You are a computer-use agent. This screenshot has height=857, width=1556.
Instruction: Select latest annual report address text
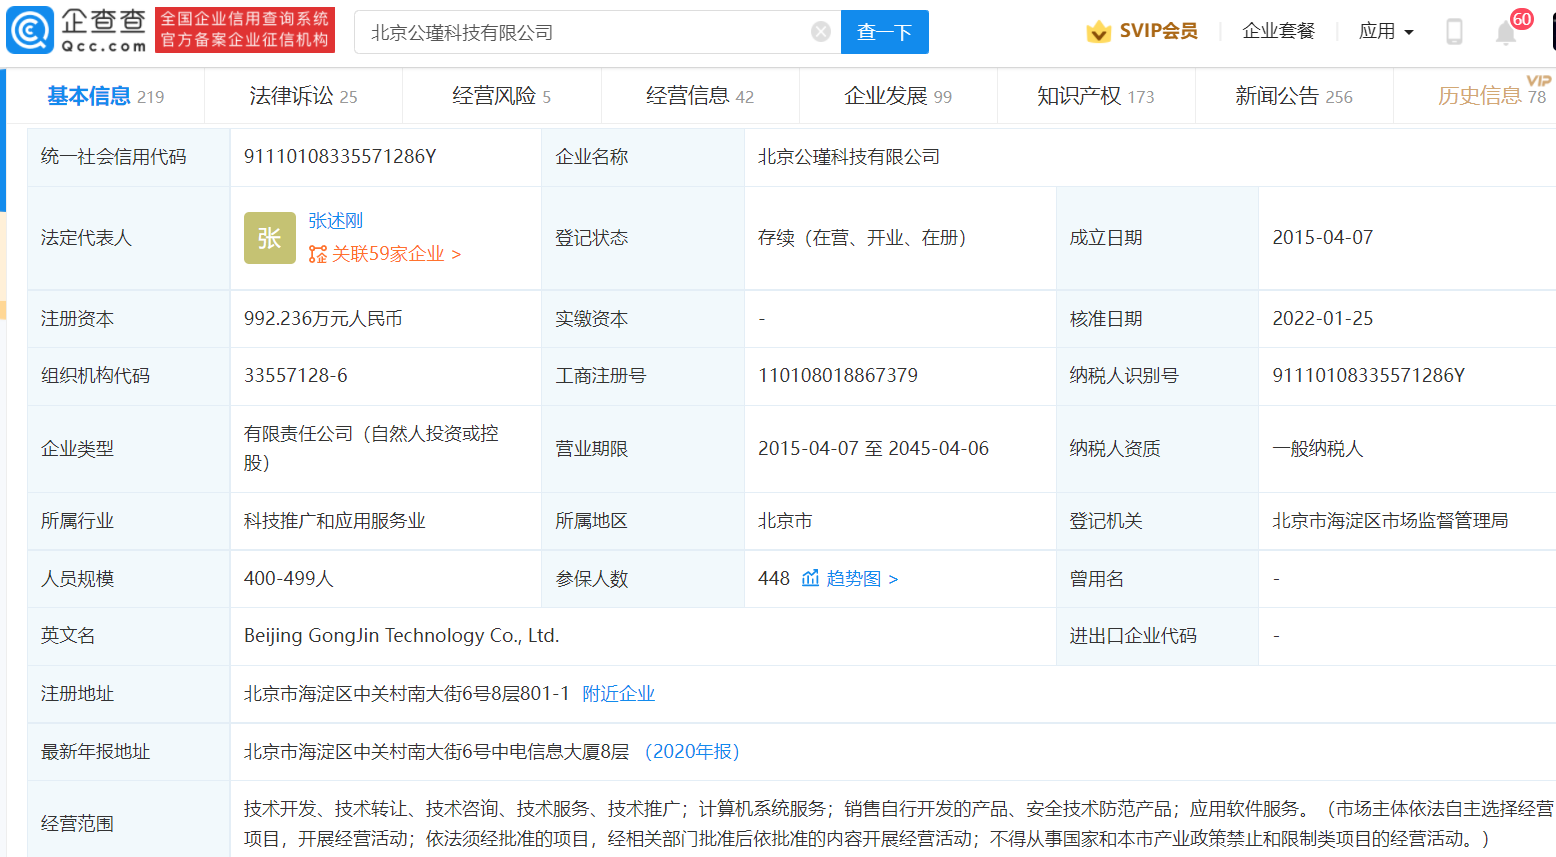coord(437,751)
